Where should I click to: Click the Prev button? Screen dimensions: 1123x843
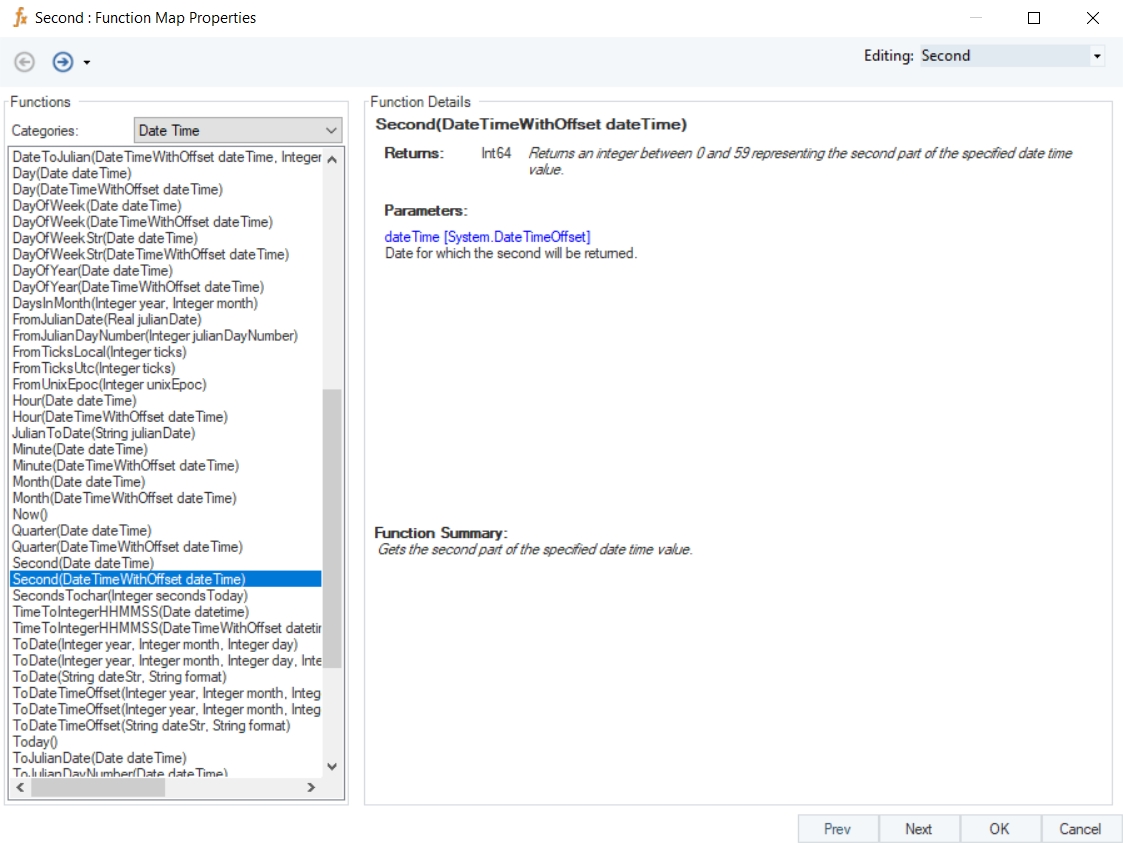tap(837, 829)
